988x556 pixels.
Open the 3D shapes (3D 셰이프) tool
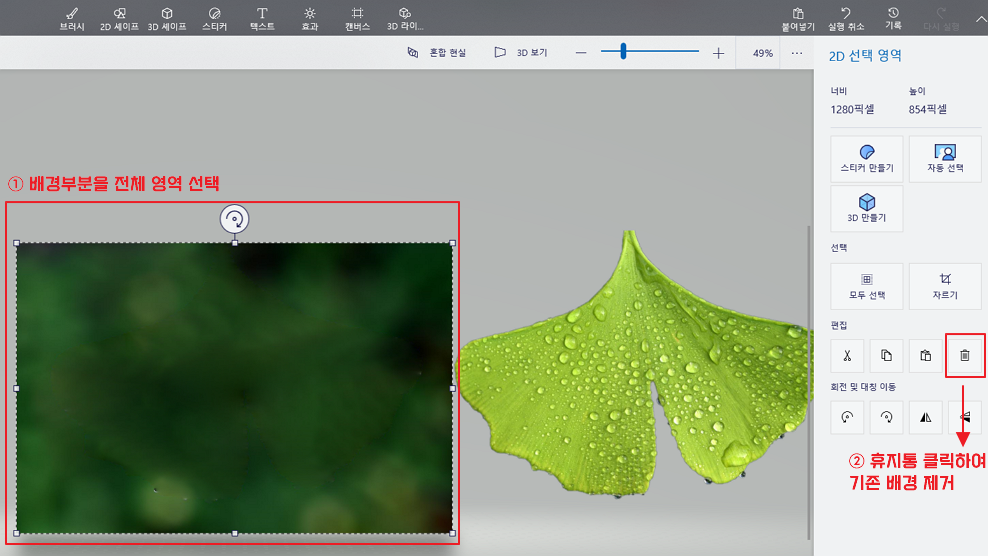tap(167, 18)
